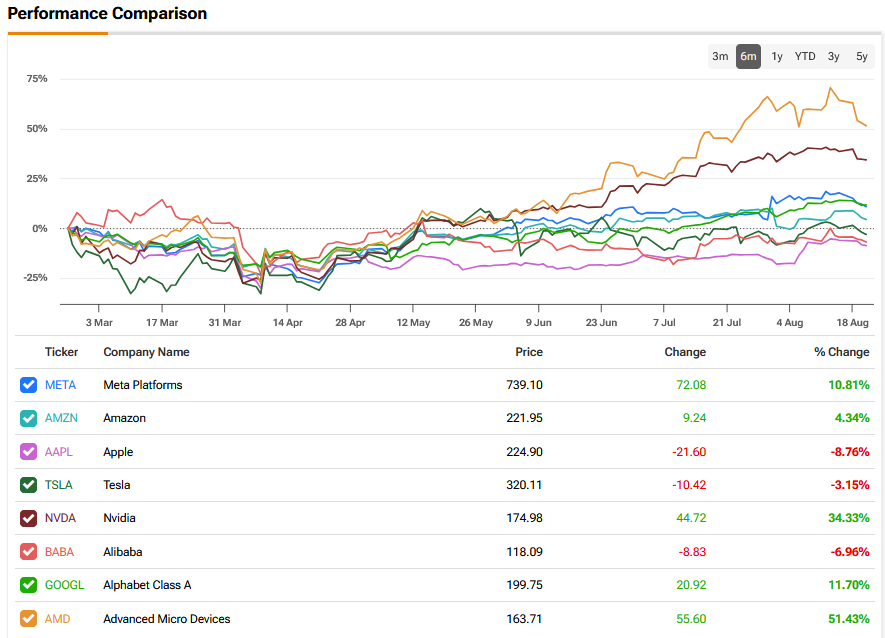Screen dimensions: 885x638
Task: Click the 75% y-axis label
Action: (x=37, y=78)
